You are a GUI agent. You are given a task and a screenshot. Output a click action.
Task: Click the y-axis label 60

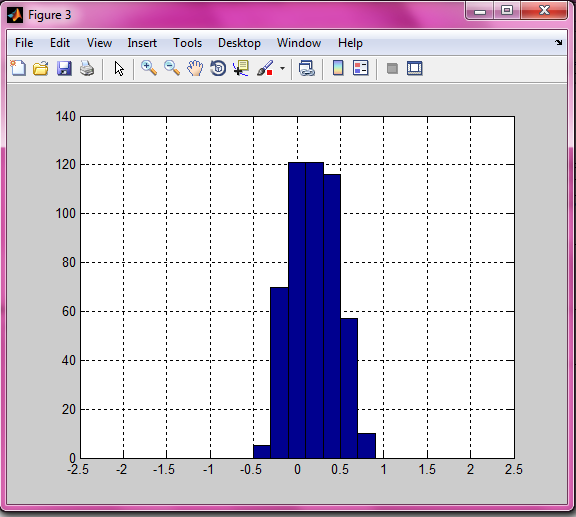click(69, 312)
